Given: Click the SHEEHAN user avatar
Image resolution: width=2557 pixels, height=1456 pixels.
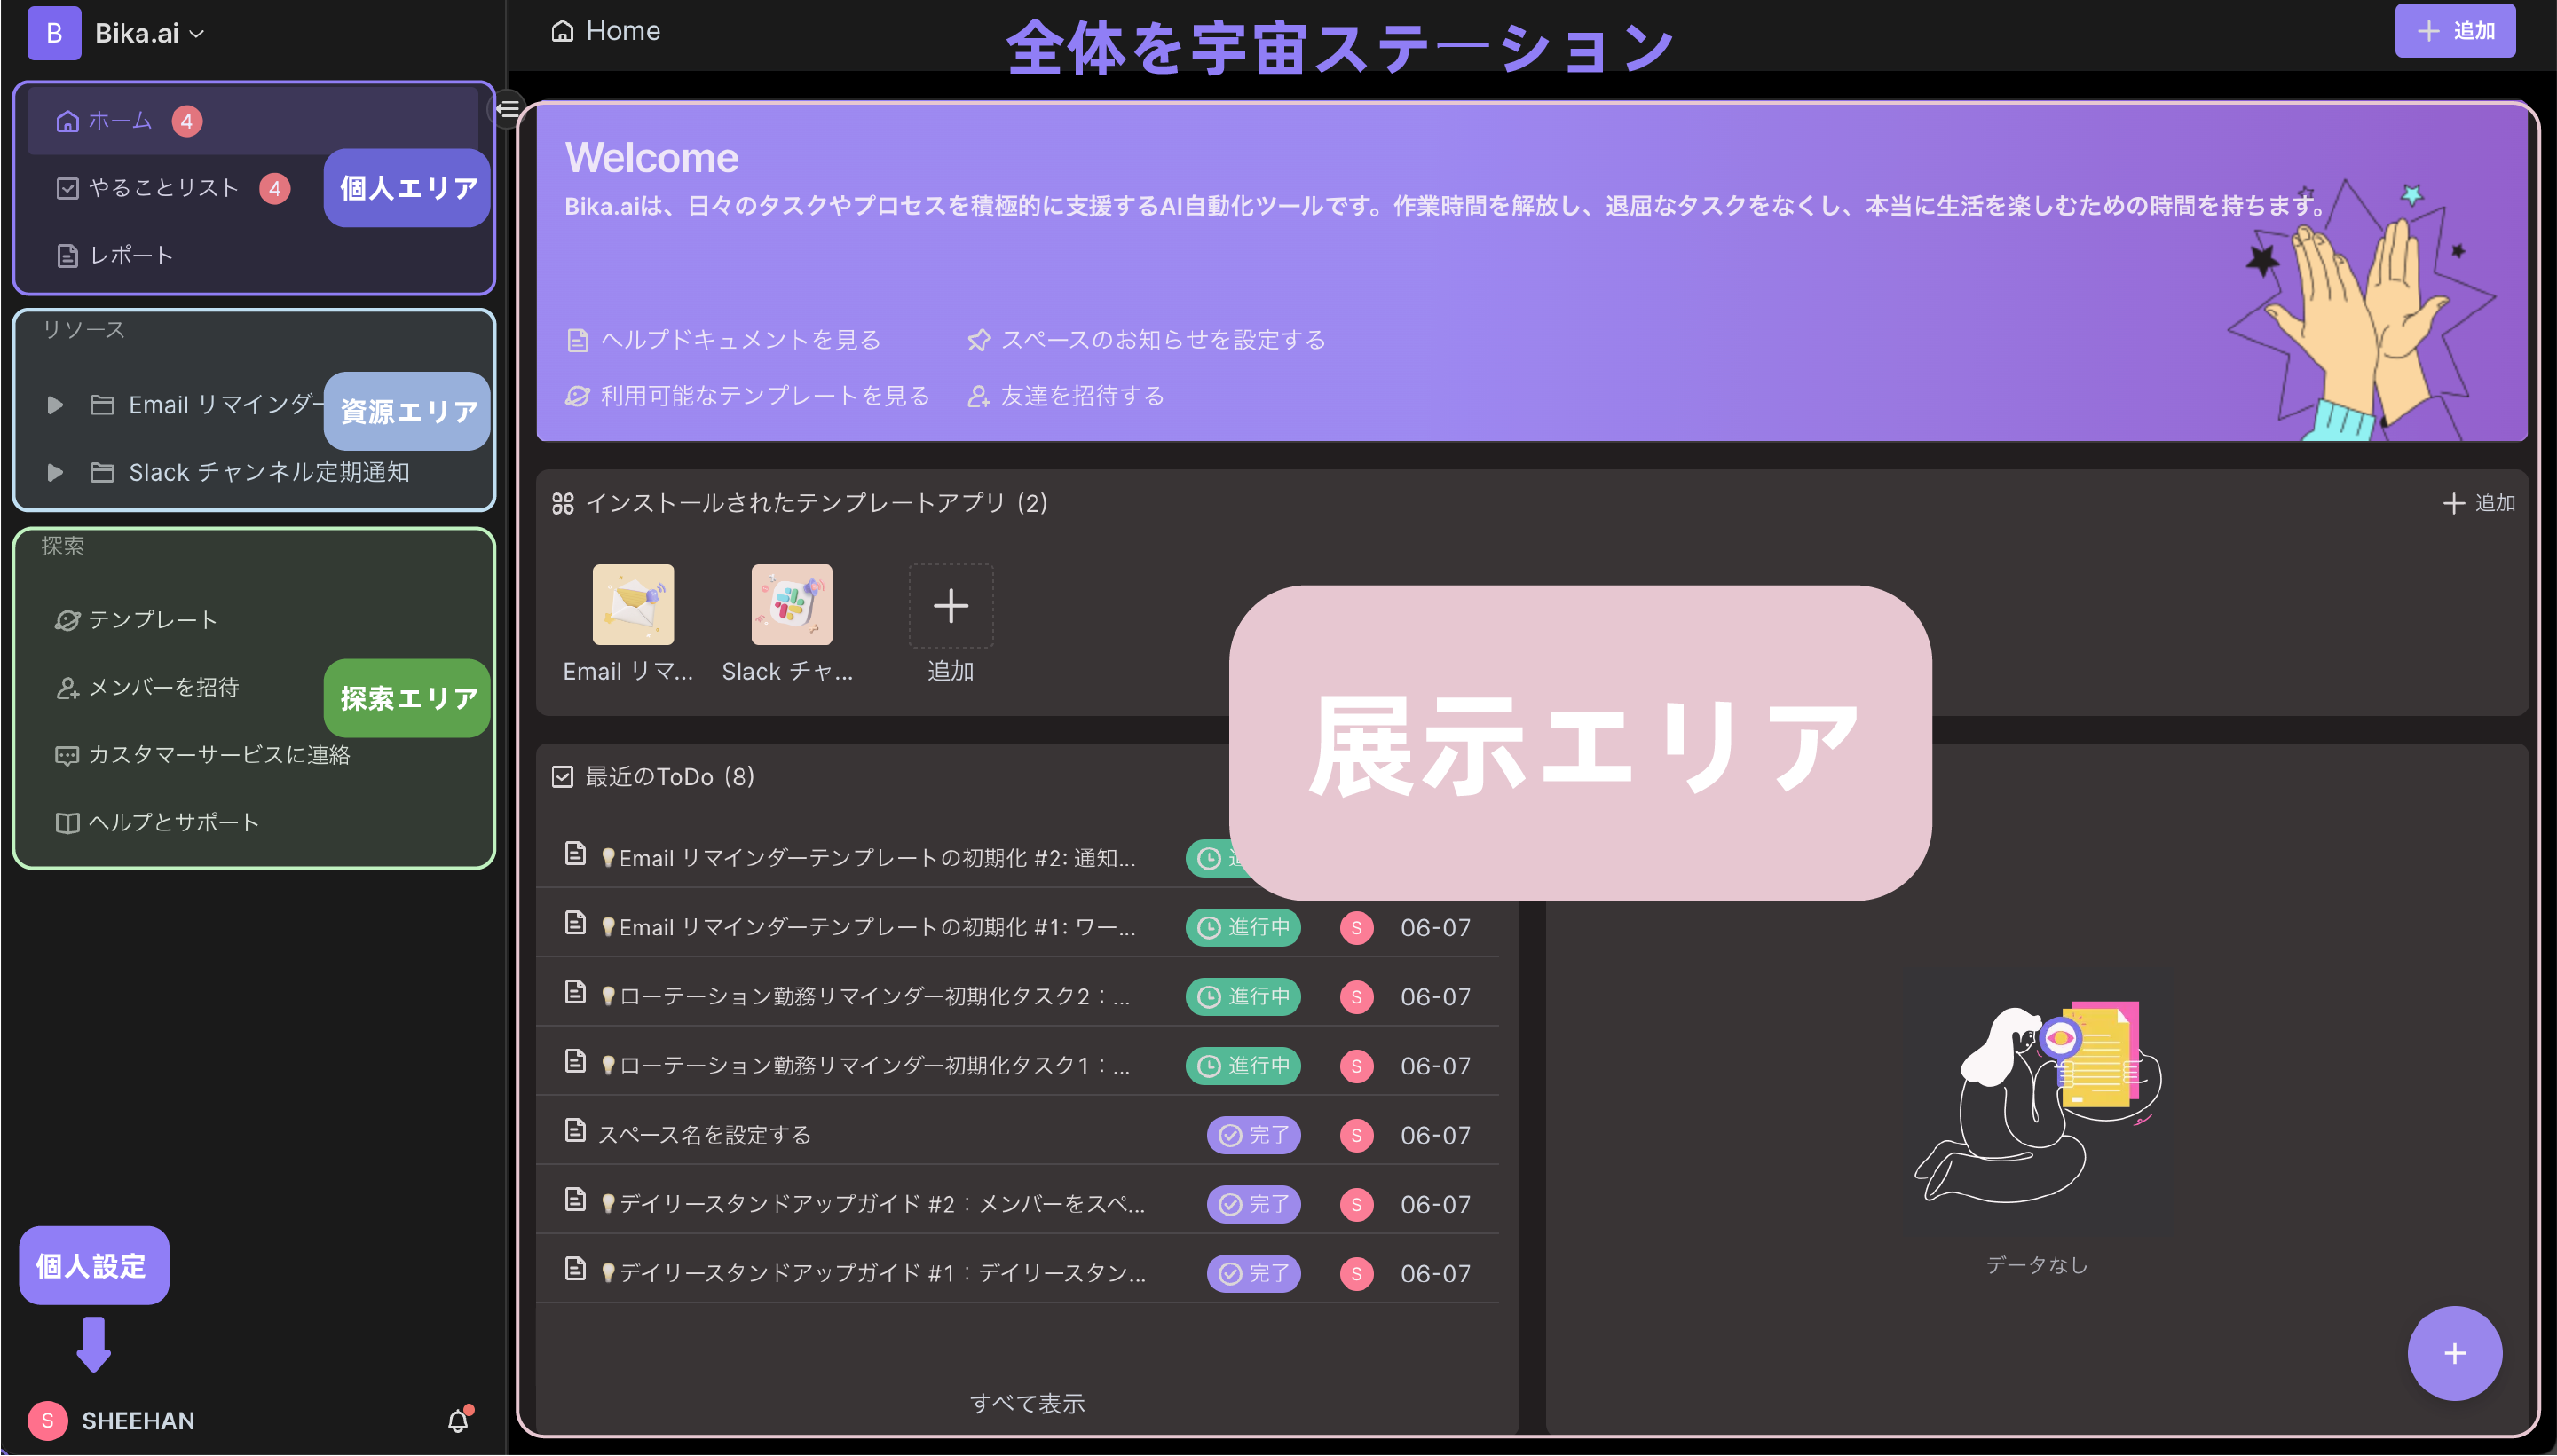Looking at the screenshot, I should pos(47,1420).
